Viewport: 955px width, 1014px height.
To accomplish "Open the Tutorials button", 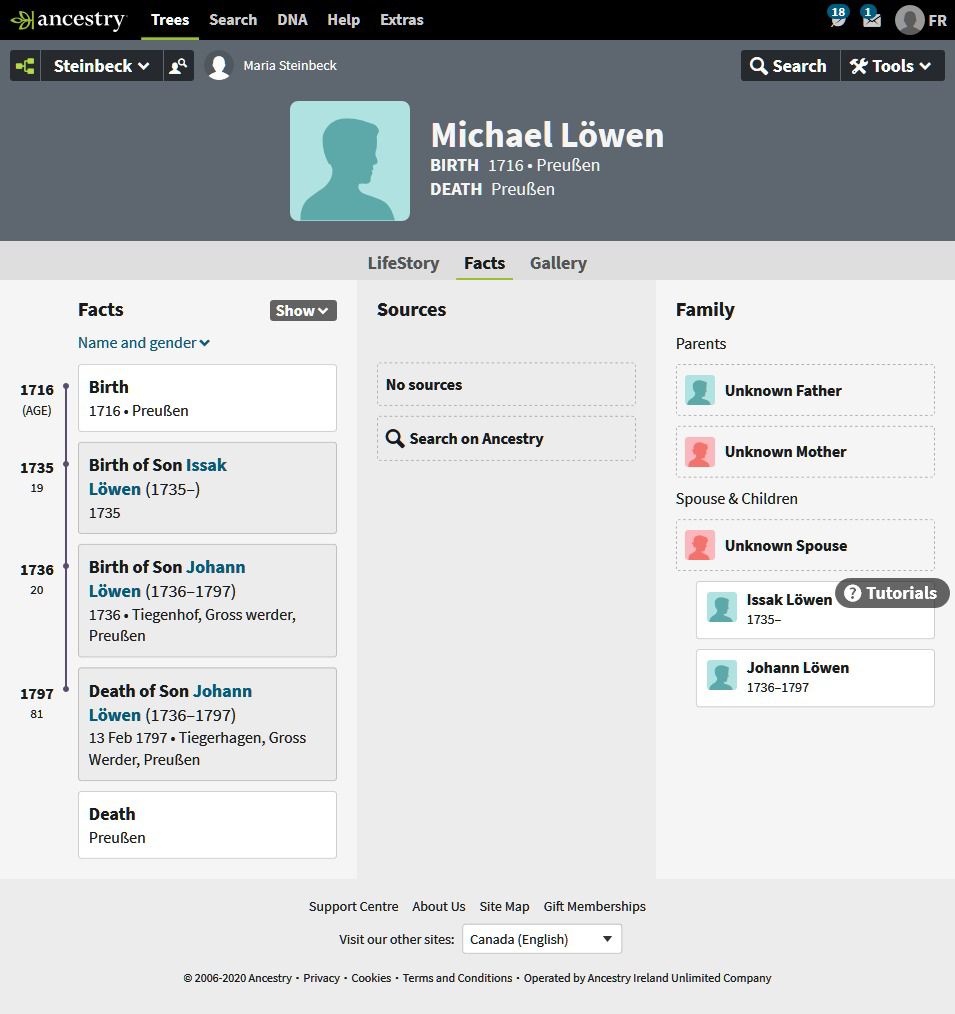I will [x=892, y=593].
